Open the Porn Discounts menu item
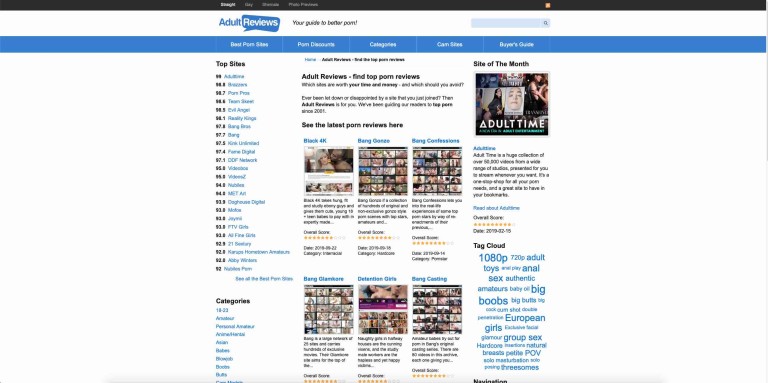 click(316, 44)
